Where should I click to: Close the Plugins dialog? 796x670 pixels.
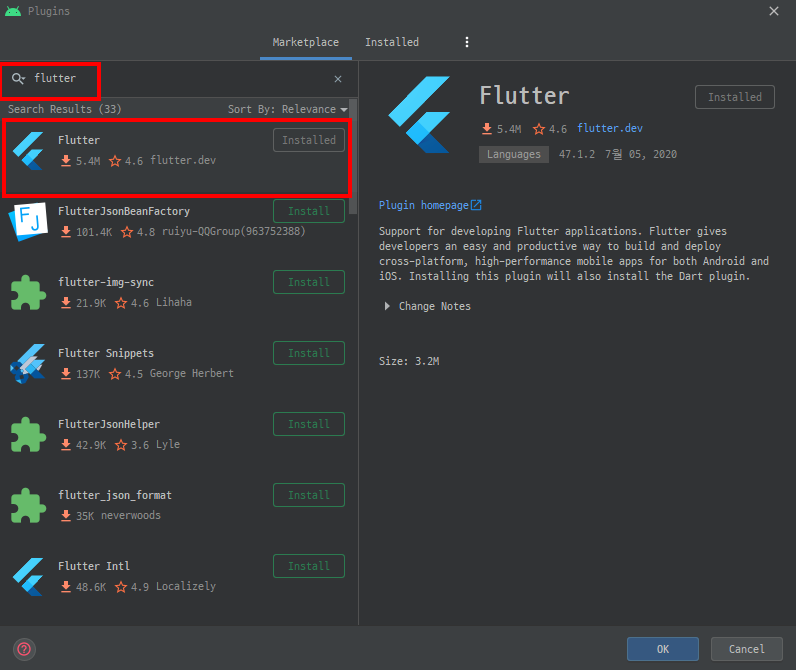point(774,11)
